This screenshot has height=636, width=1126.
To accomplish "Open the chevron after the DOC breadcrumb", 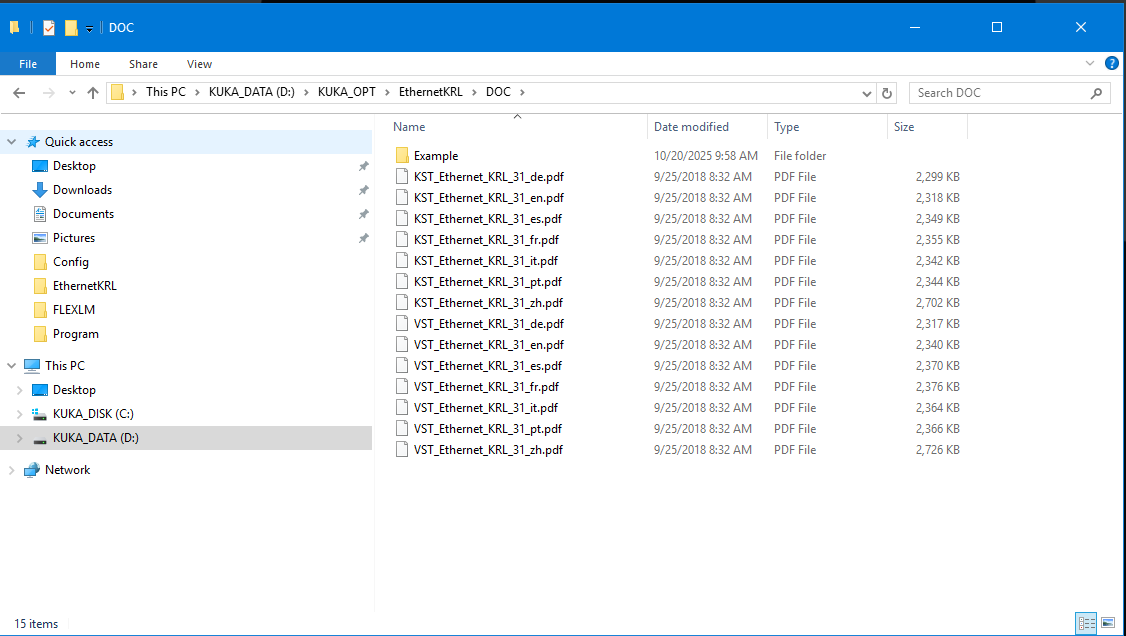I will coord(522,92).
